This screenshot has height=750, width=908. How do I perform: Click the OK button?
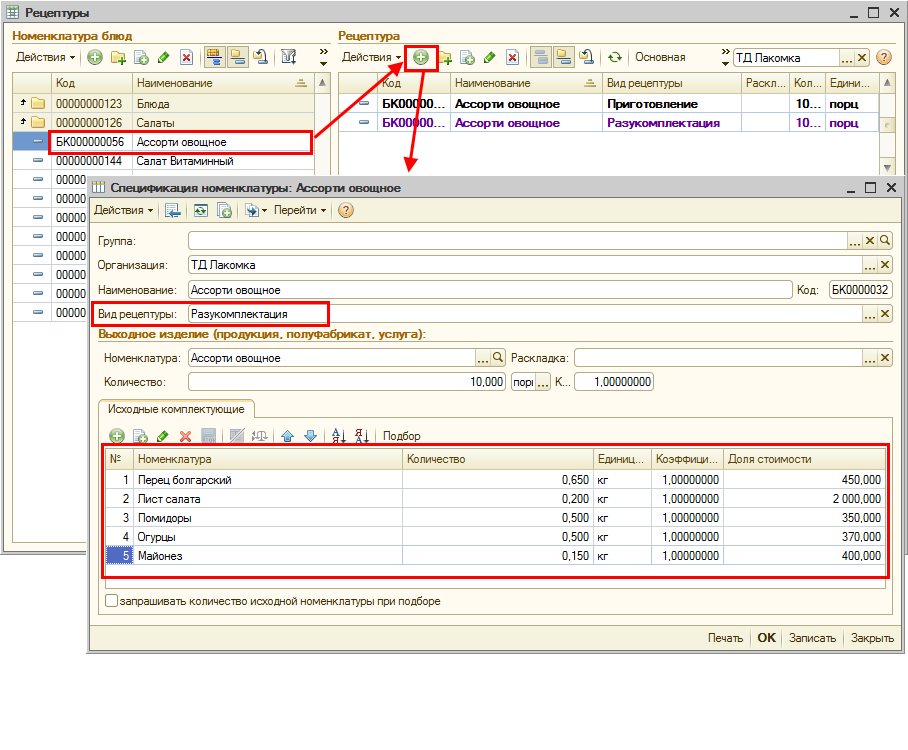pyautogui.click(x=766, y=638)
